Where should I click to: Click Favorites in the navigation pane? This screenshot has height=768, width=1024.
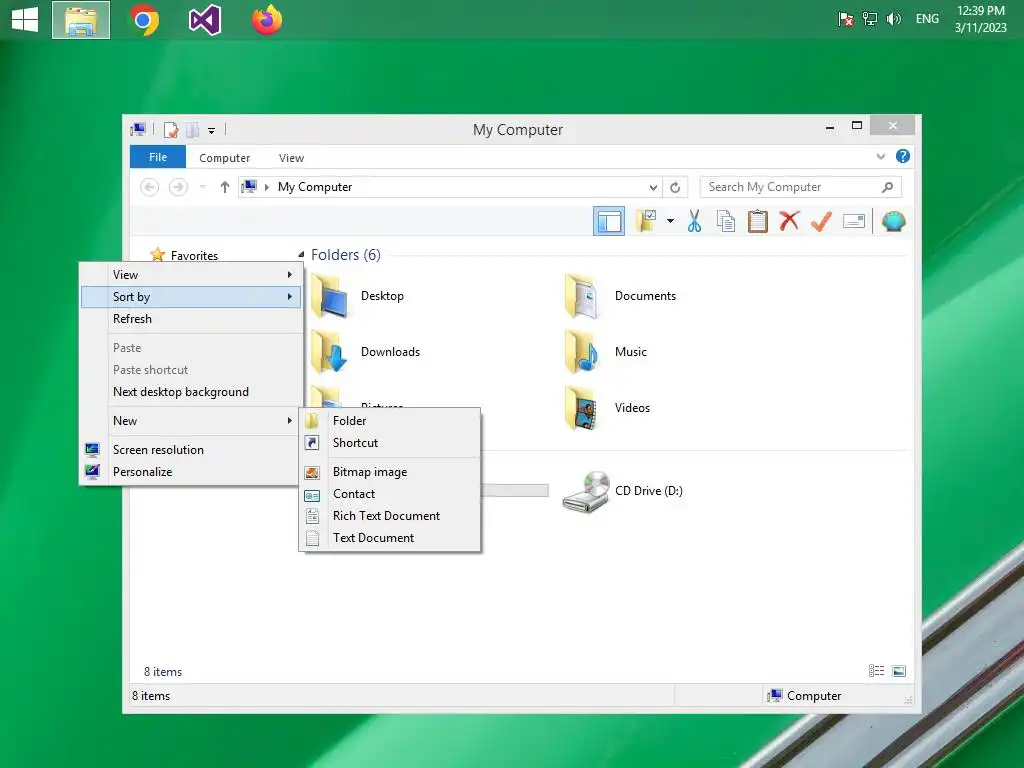coord(194,255)
